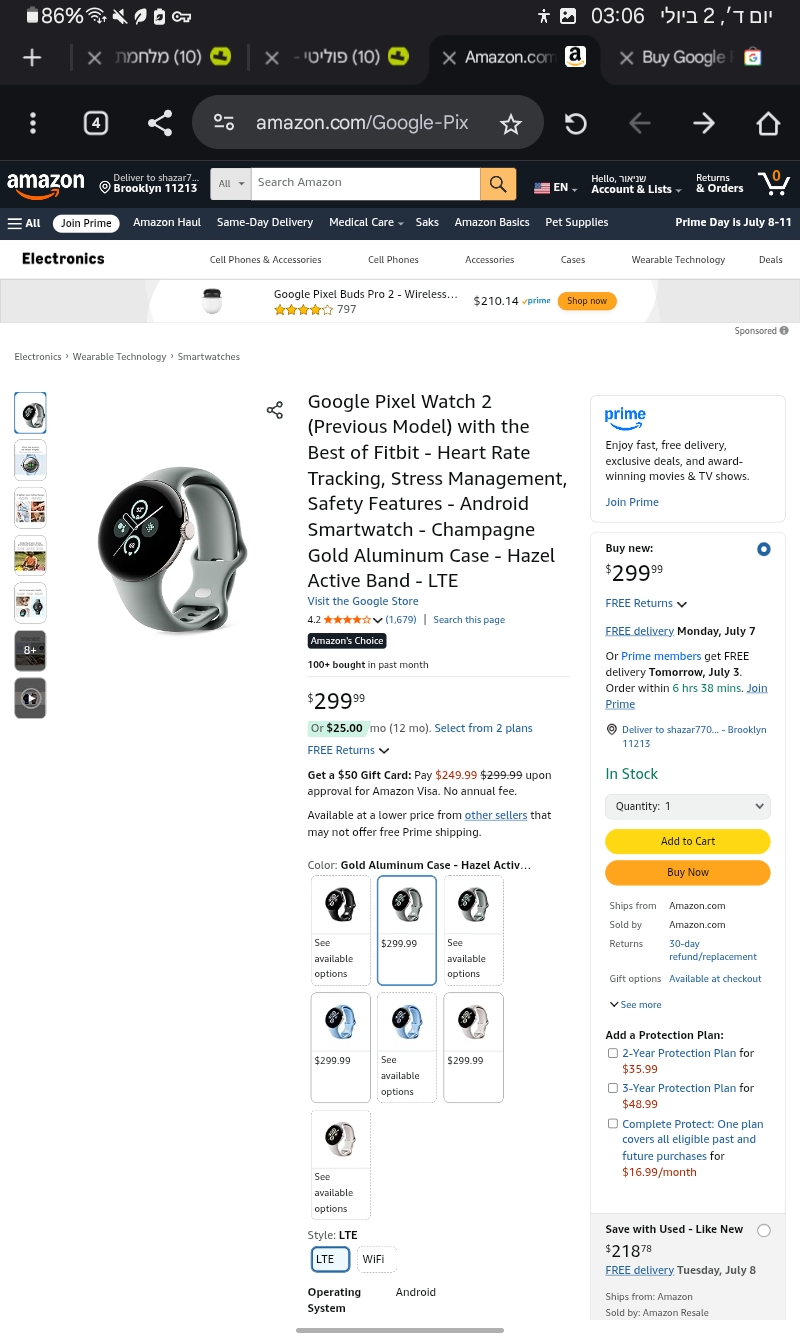800x1340 pixels.
Task: Click the Amazon search magnifier button
Action: tap(498, 184)
